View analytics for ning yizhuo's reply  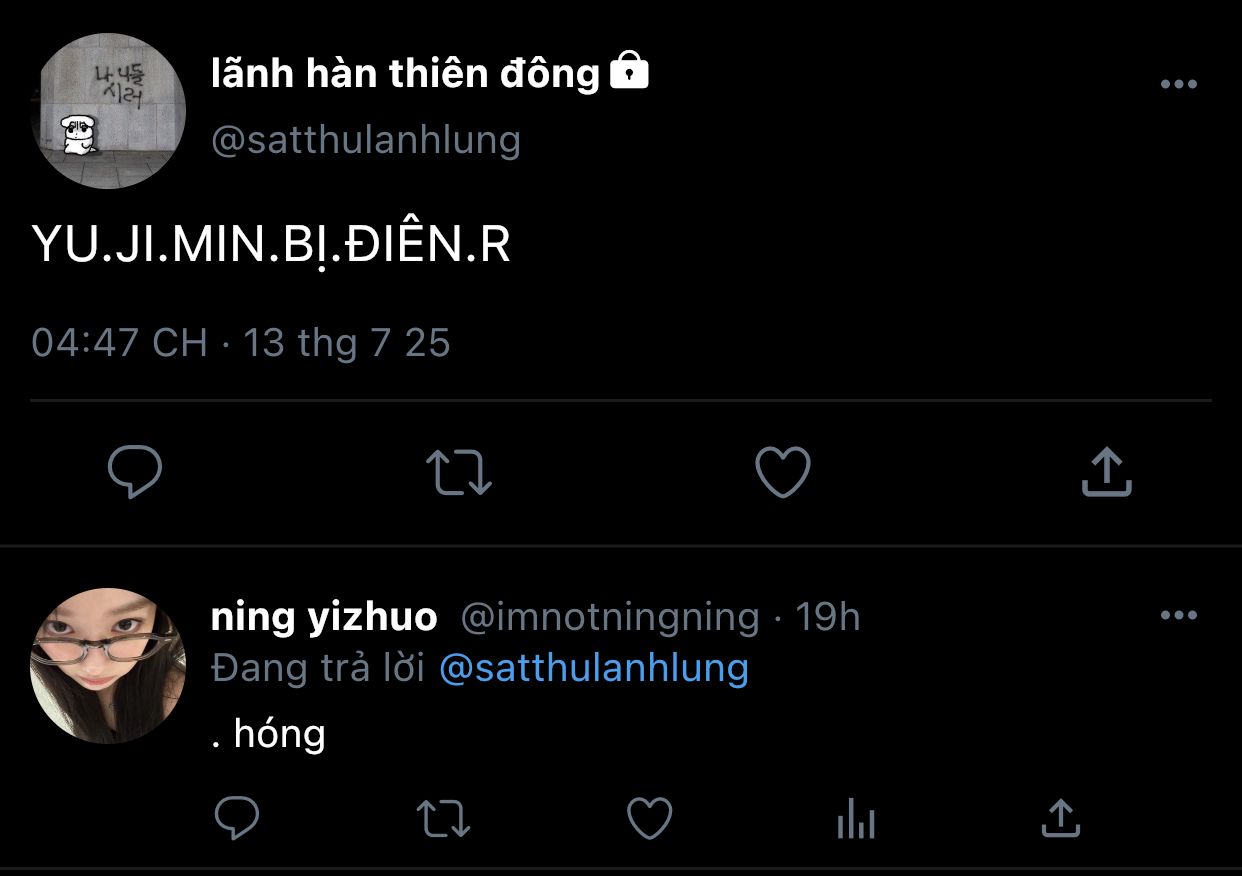(x=855, y=821)
